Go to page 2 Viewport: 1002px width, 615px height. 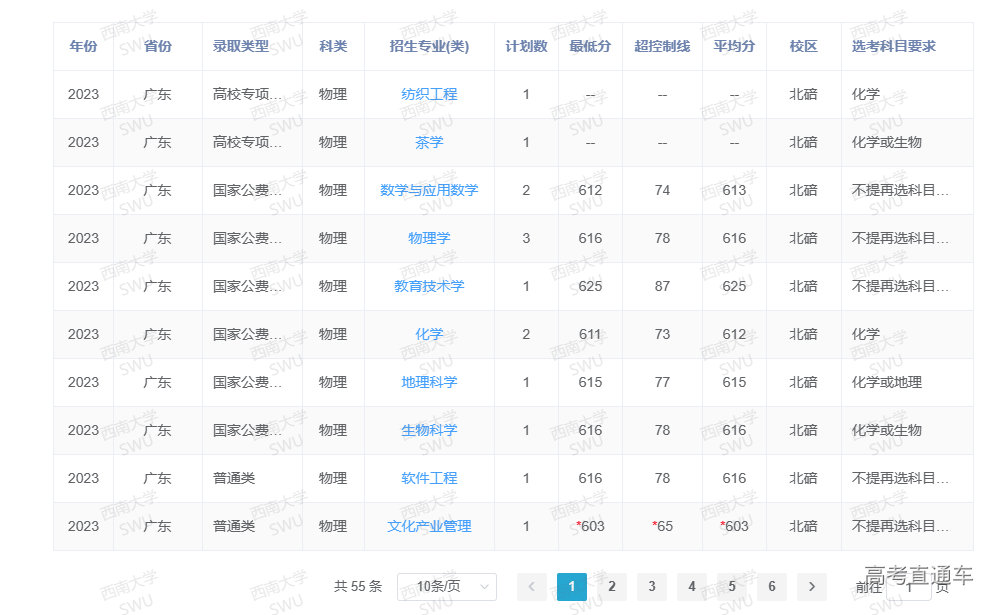click(x=612, y=587)
